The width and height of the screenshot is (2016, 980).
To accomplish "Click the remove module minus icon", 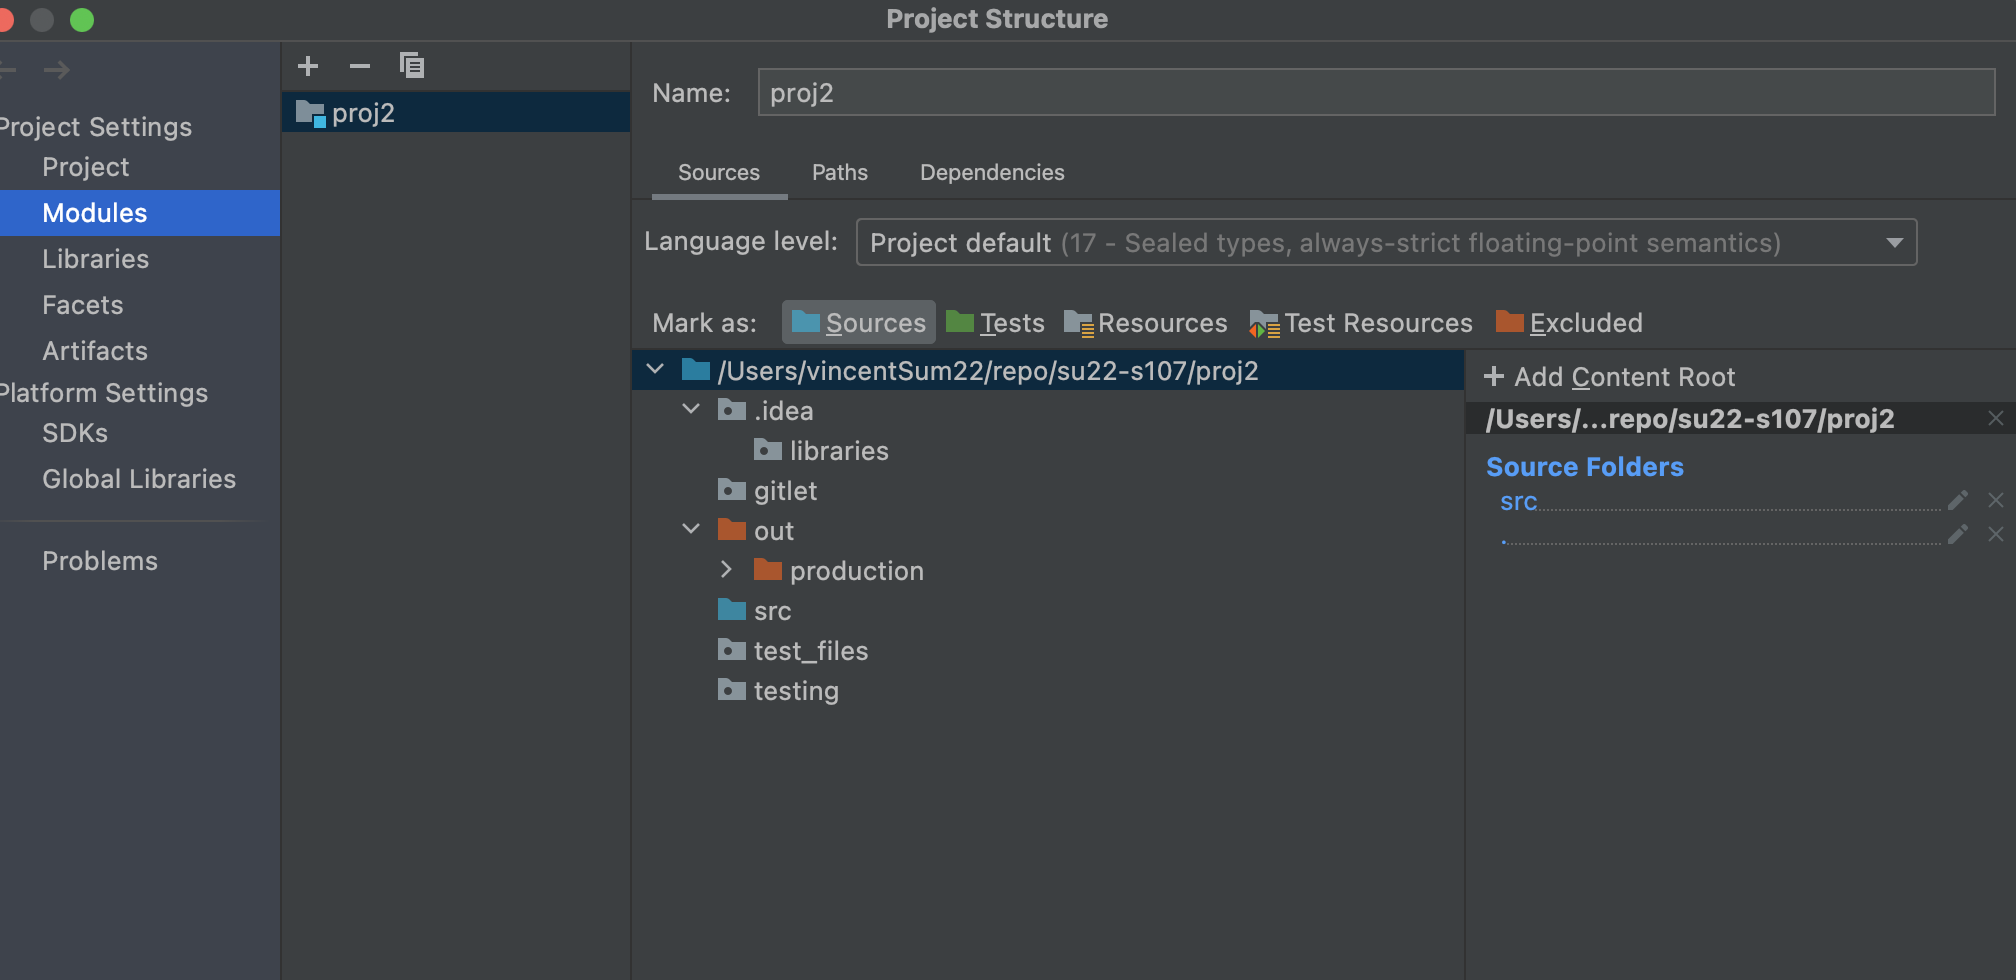I will pyautogui.click(x=360, y=66).
